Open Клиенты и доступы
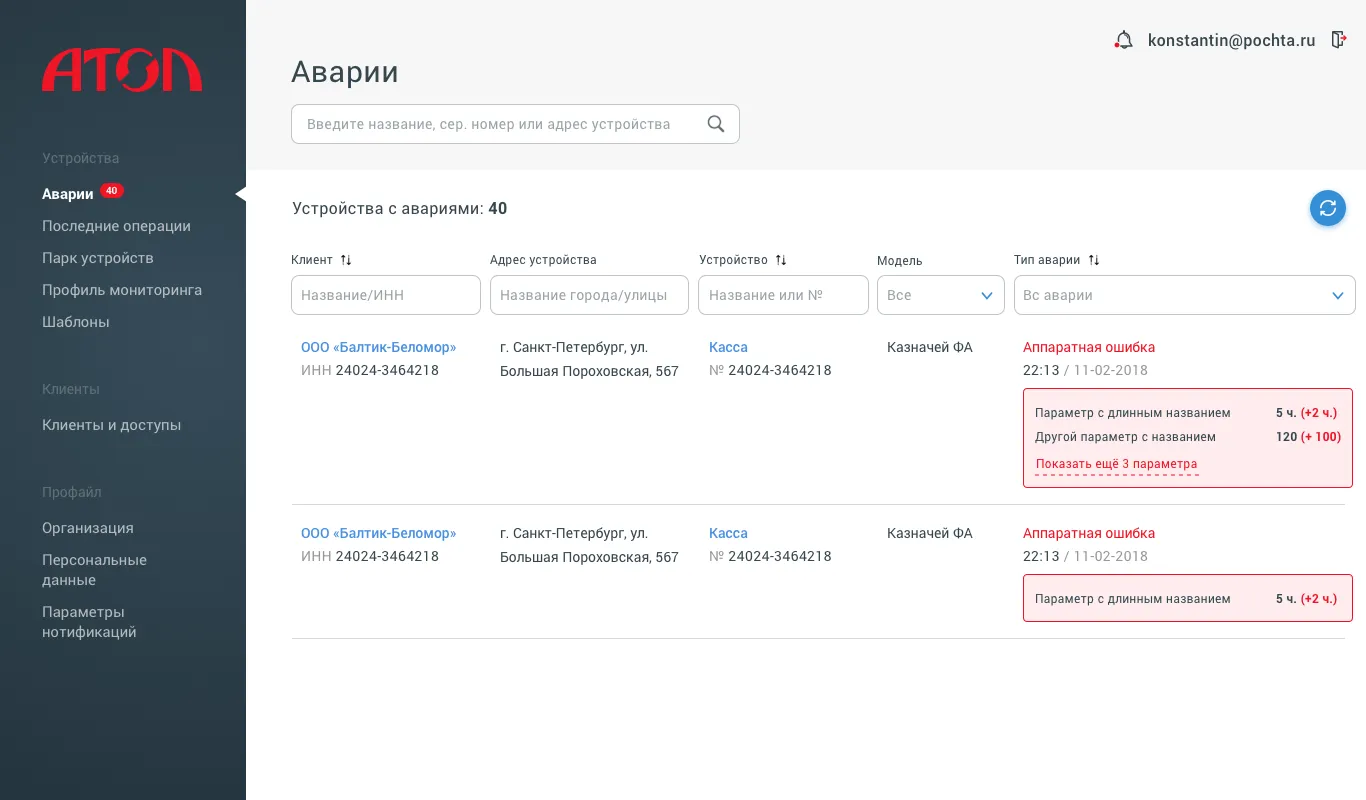The image size is (1366, 800). point(112,425)
